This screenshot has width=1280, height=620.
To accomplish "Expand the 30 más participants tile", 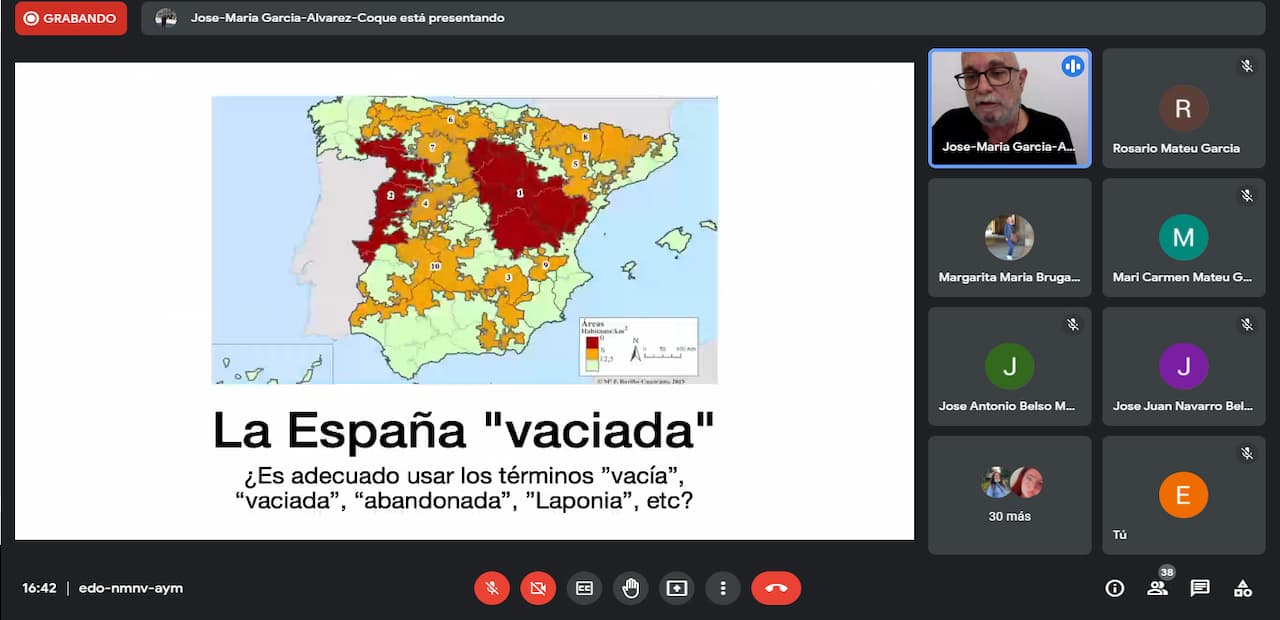I will 1009,495.
